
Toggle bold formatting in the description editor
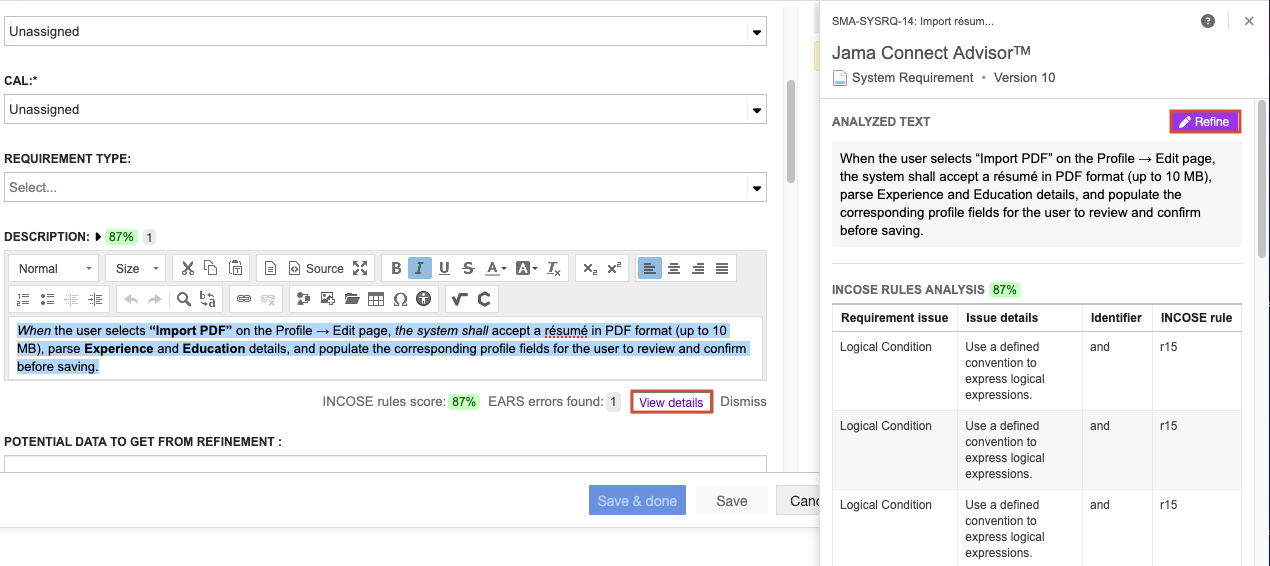396,268
